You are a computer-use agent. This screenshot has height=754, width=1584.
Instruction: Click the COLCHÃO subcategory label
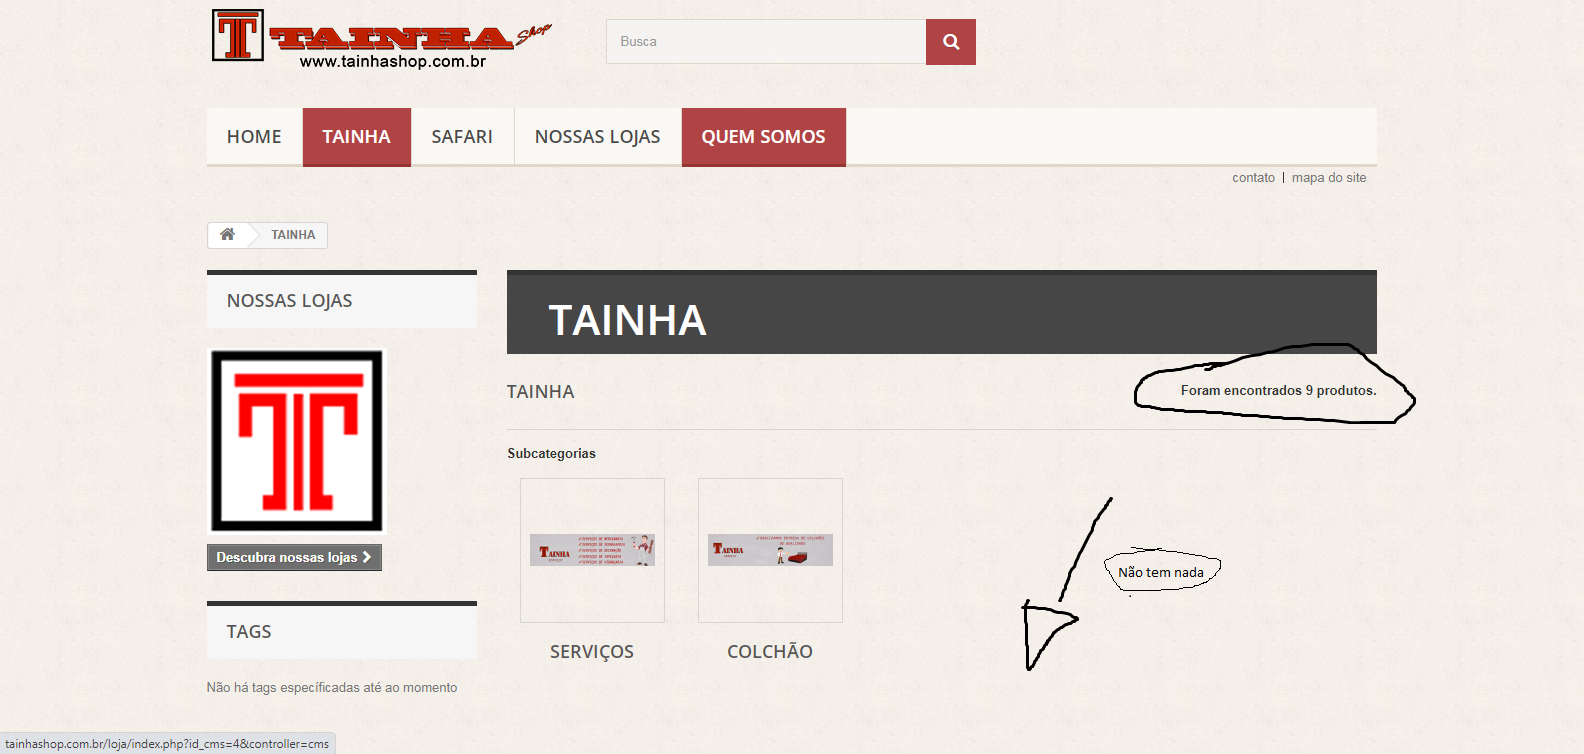(x=770, y=652)
